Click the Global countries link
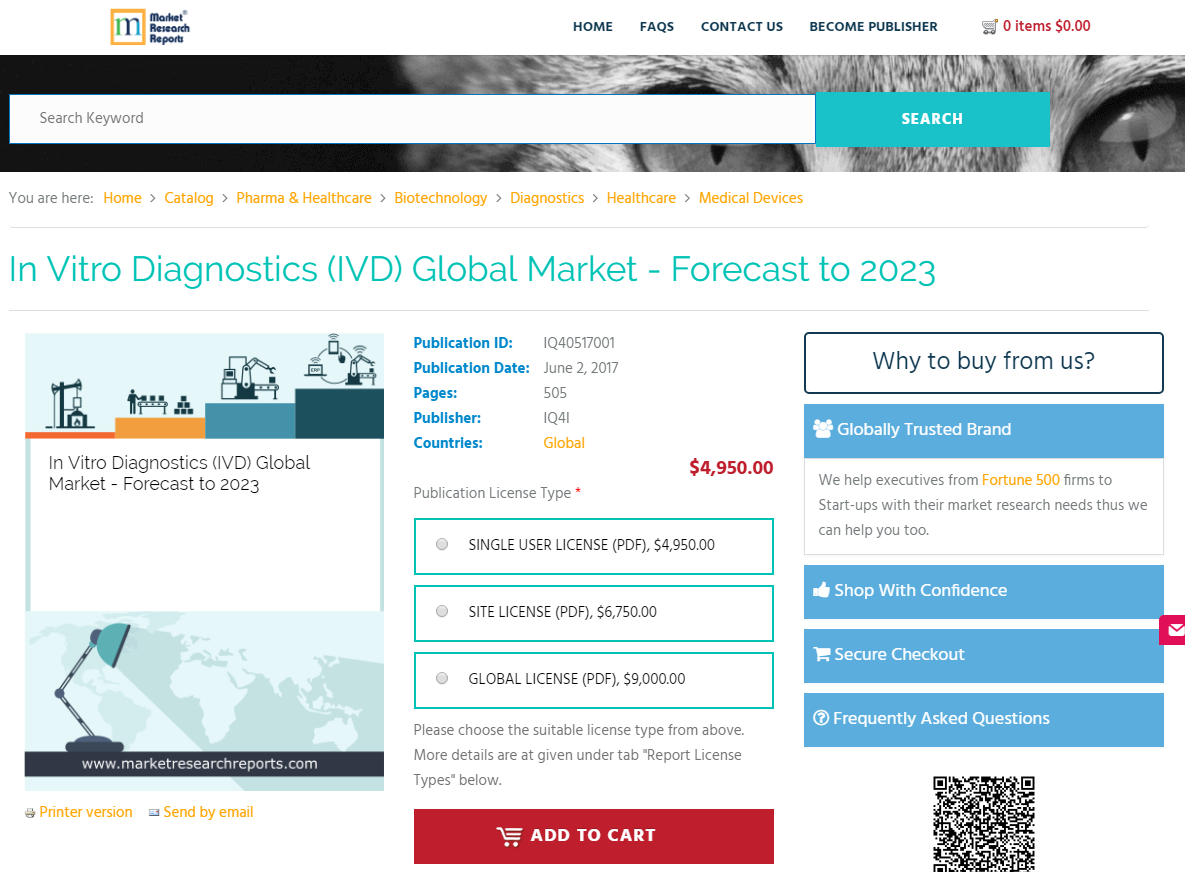The image size is (1185, 872). tap(564, 442)
